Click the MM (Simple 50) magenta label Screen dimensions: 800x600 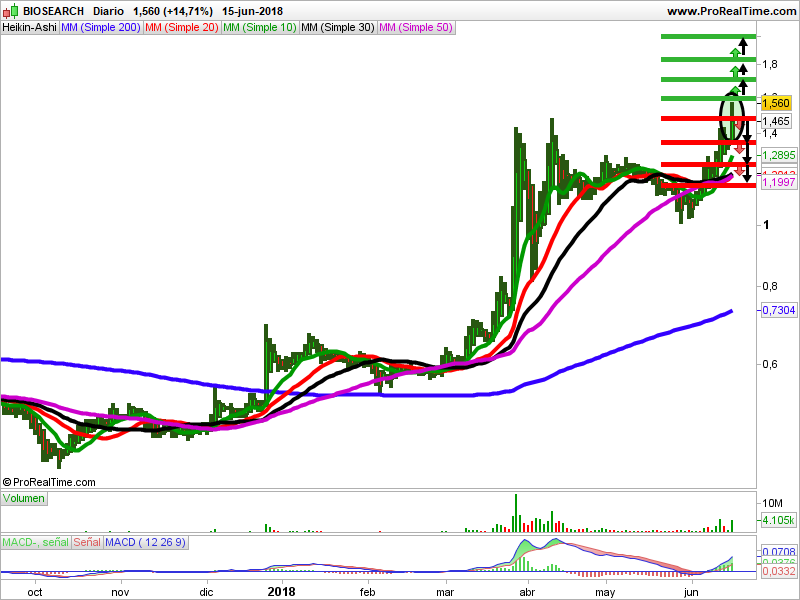[x=416, y=28]
